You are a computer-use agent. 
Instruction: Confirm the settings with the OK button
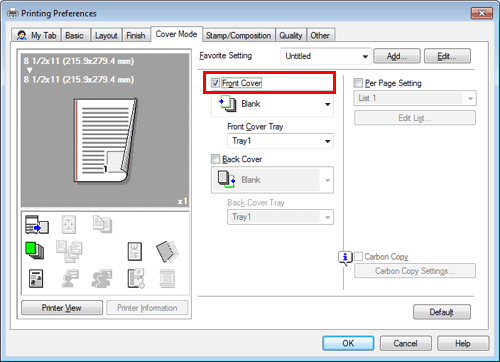coord(348,343)
